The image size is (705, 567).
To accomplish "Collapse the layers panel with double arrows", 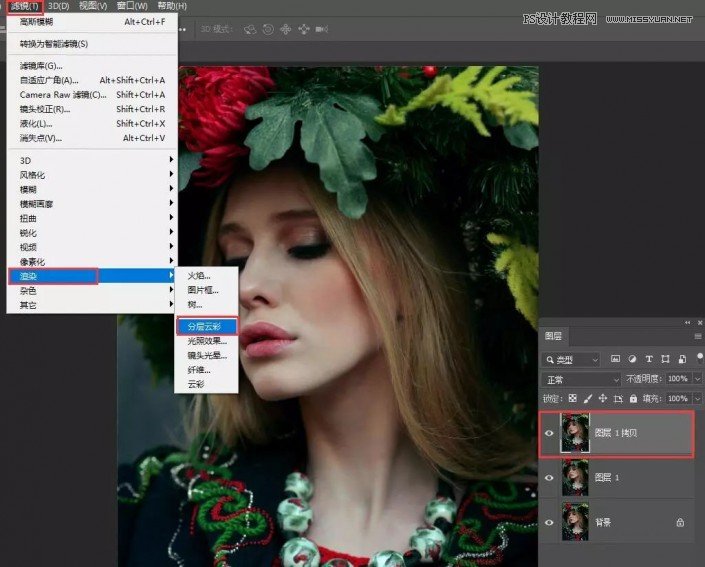I will (x=687, y=322).
